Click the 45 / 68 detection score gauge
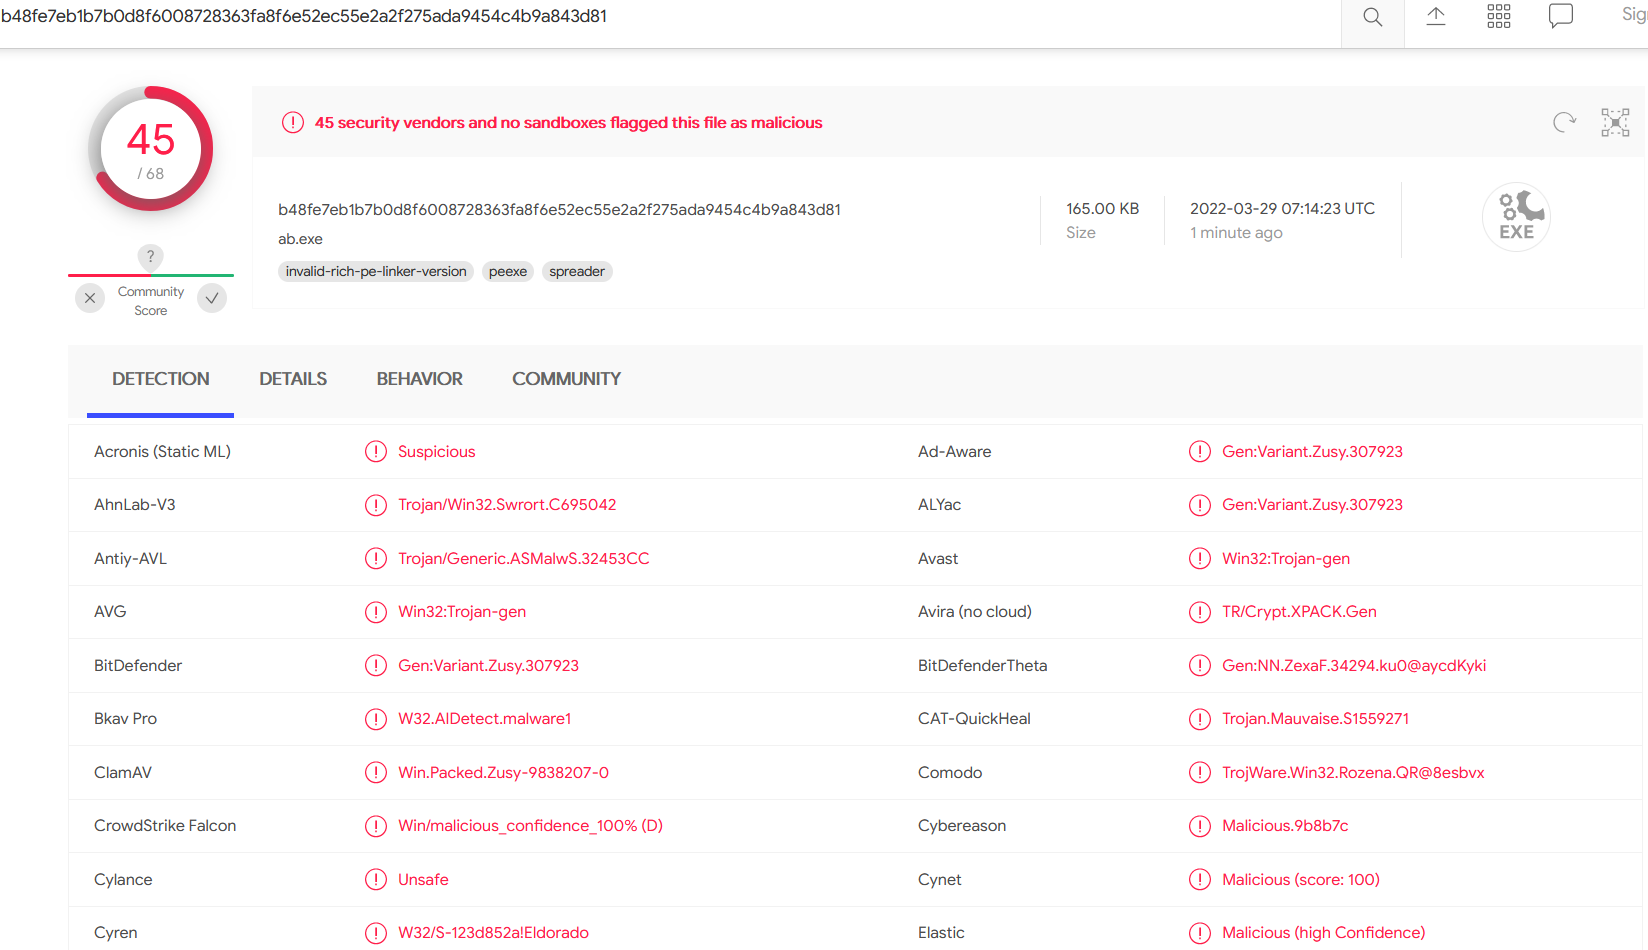 click(151, 149)
